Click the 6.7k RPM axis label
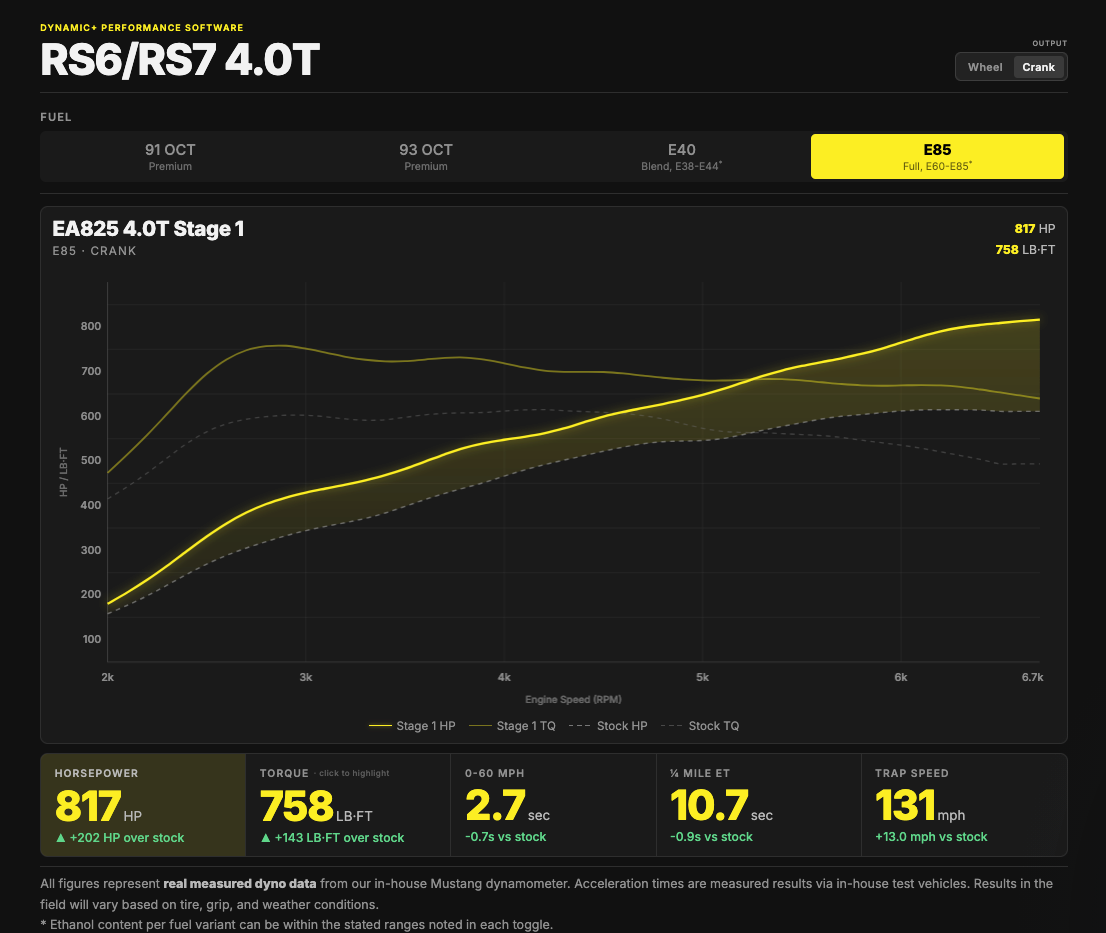The height and width of the screenshot is (933, 1106). point(1033,677)
